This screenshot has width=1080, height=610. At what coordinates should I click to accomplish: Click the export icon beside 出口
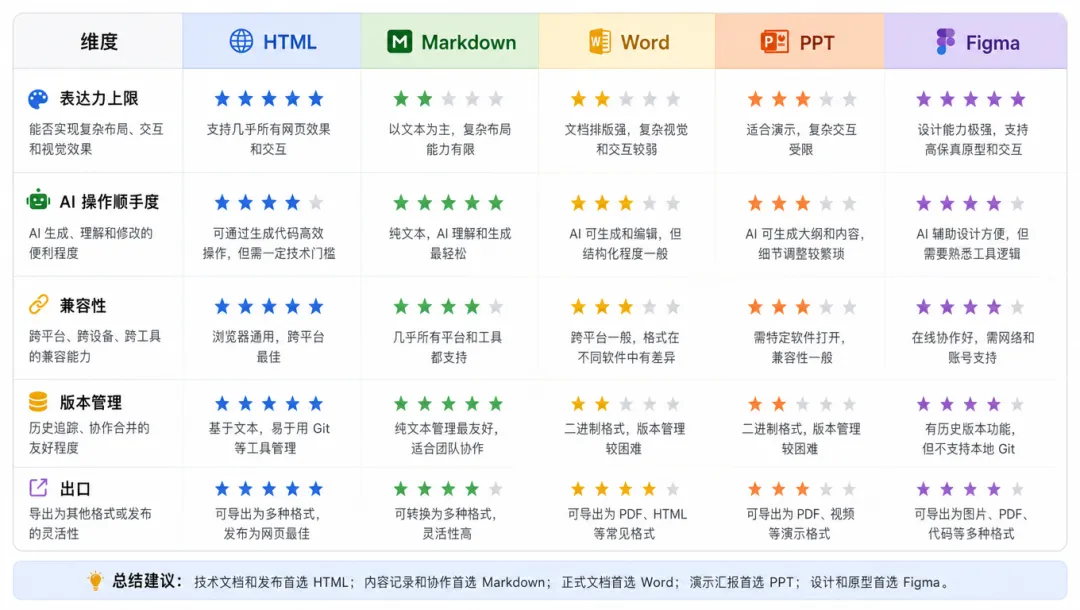pos(39,487)
